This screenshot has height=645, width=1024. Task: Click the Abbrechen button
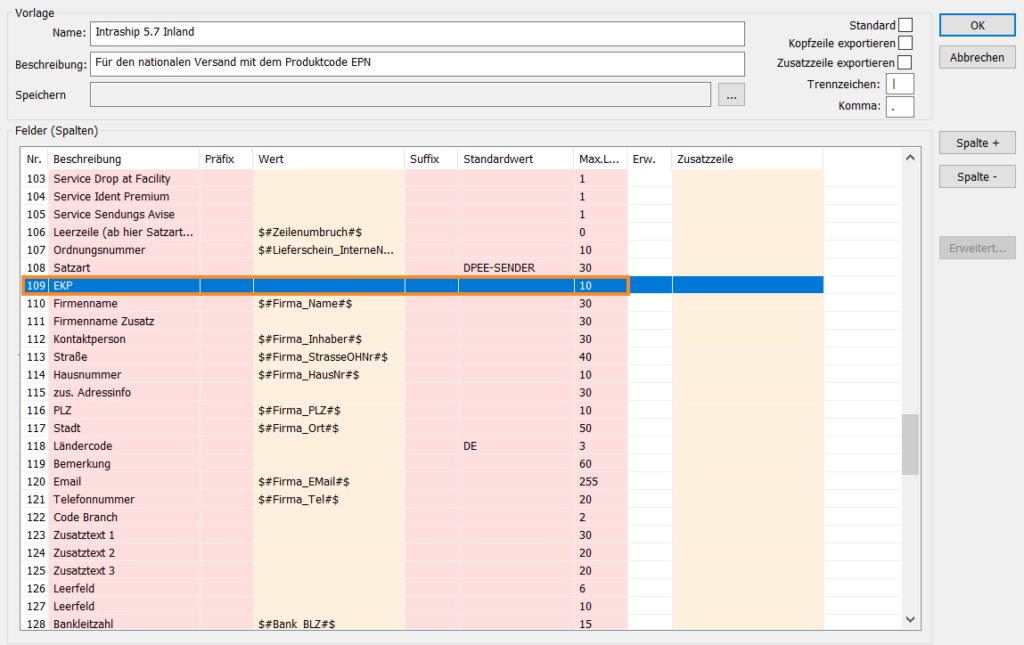tap(977, 57)
